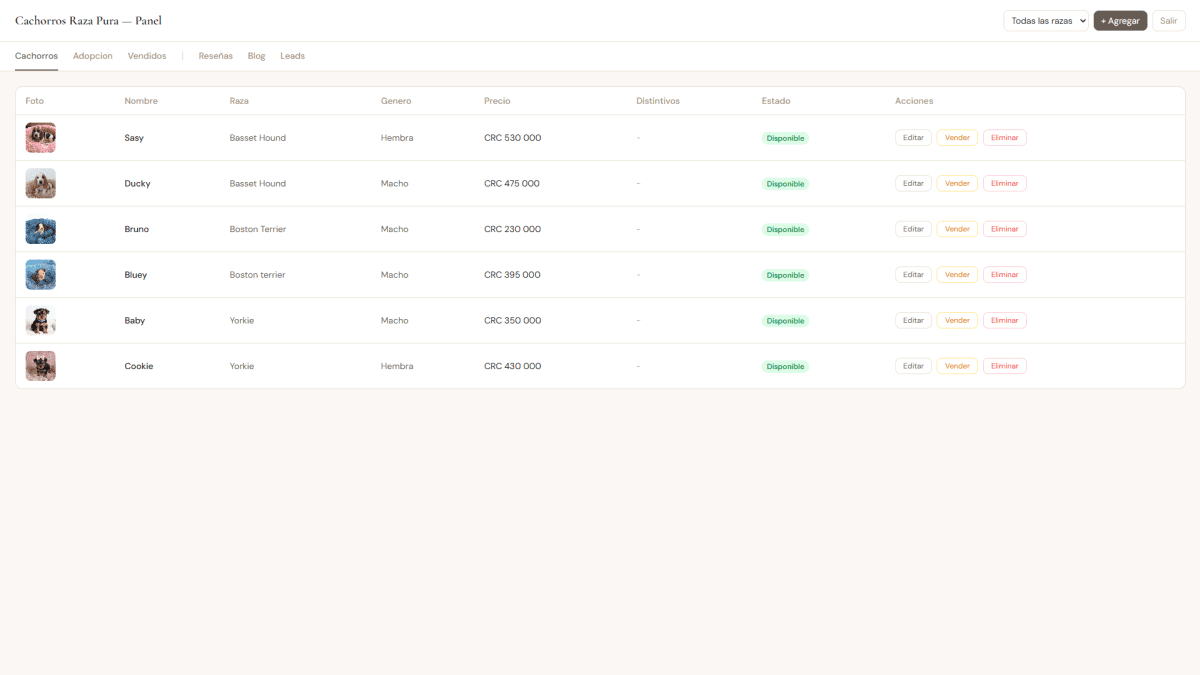Click the Distintivos column header

point(658,101)
